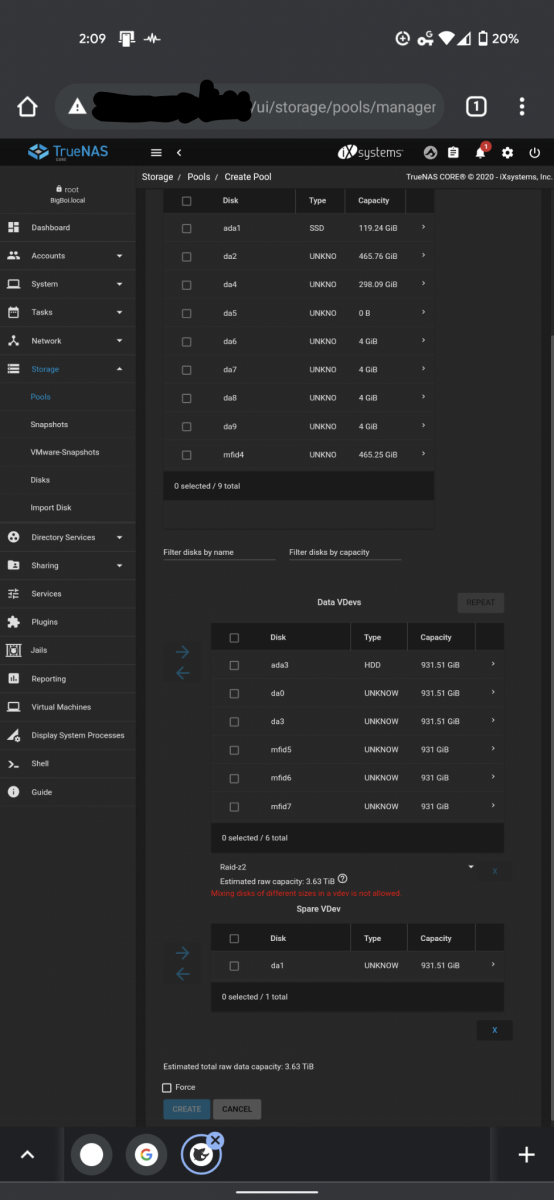Open the alerts bell icon
The height and width of the screenshot is (1200, 554).
point(481,151)
